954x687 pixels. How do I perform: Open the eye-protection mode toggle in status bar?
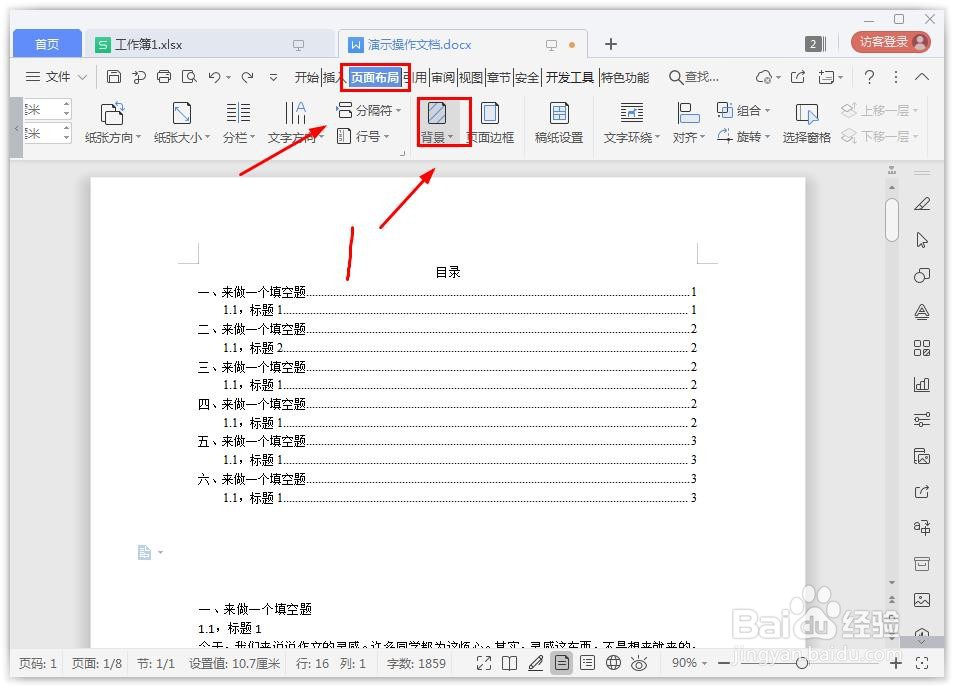(x=639, y=663)
